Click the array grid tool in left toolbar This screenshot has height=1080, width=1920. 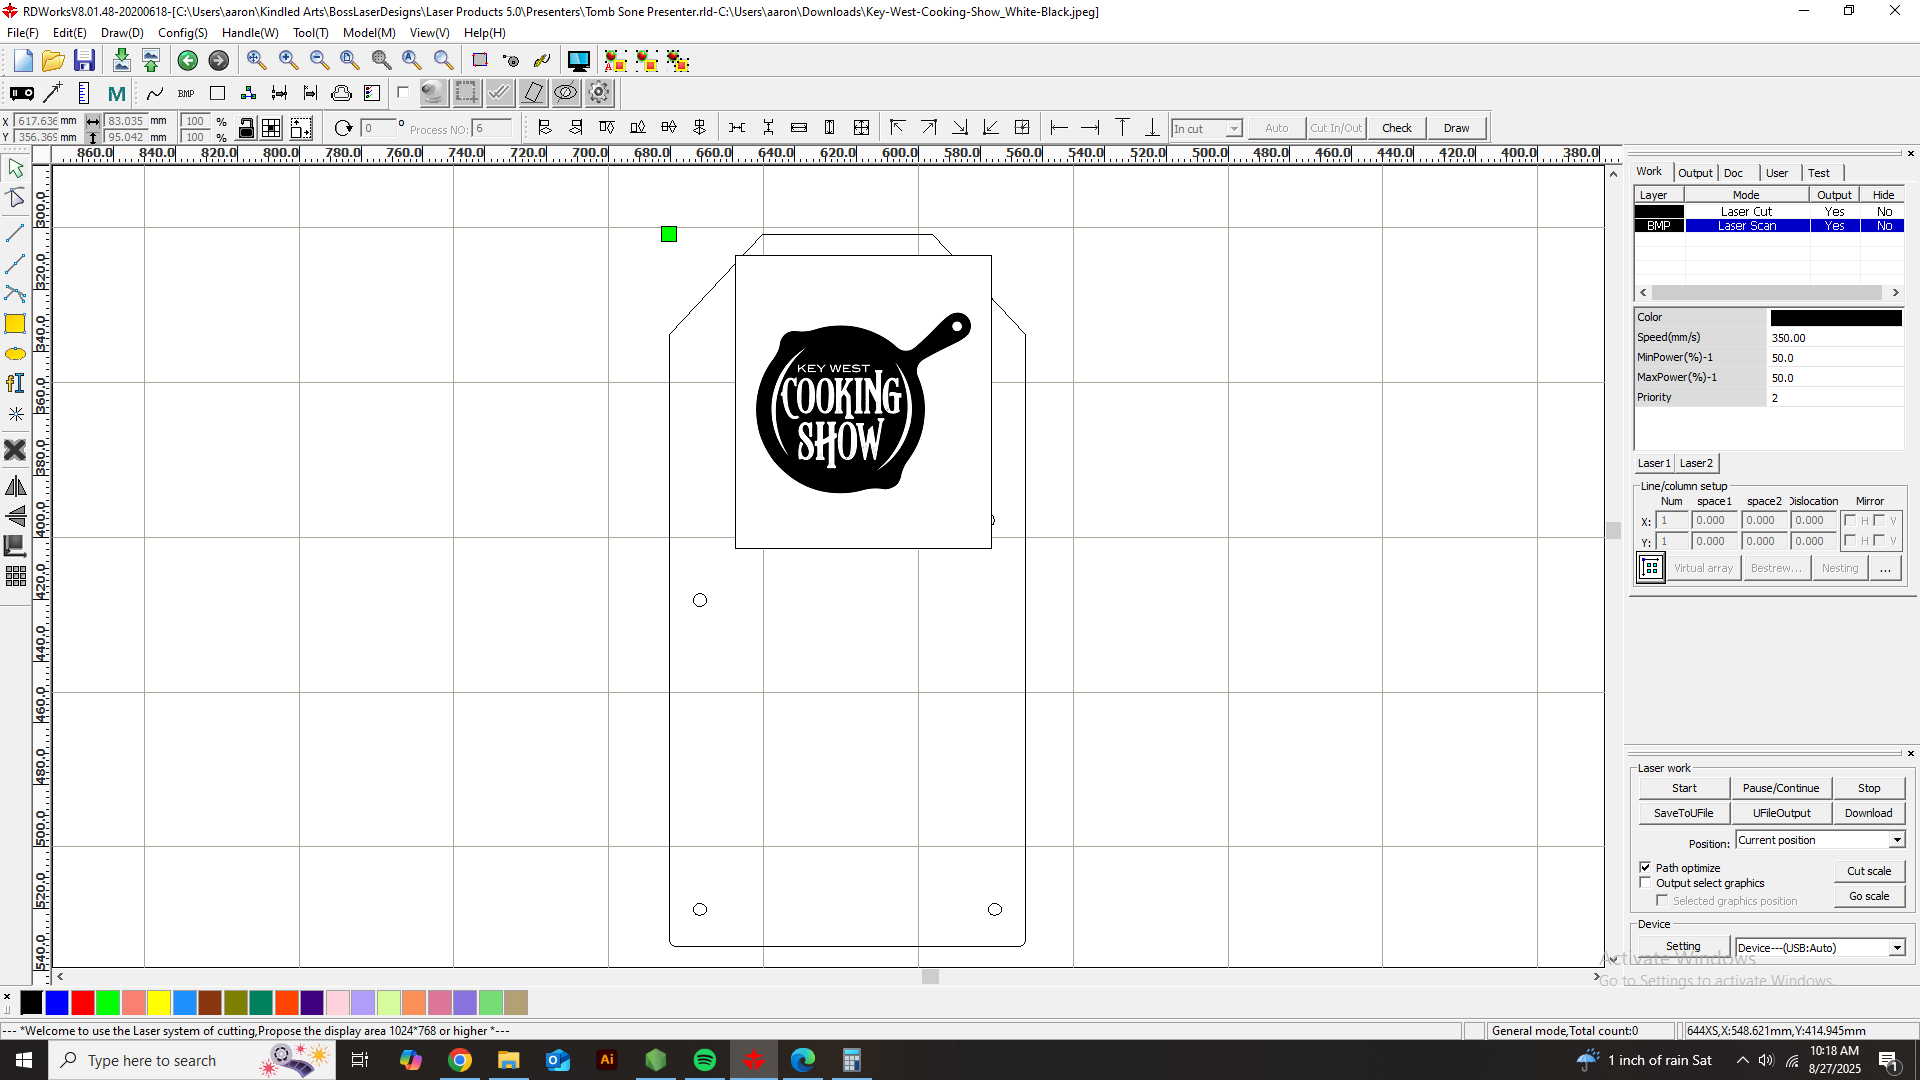point(15,576)
